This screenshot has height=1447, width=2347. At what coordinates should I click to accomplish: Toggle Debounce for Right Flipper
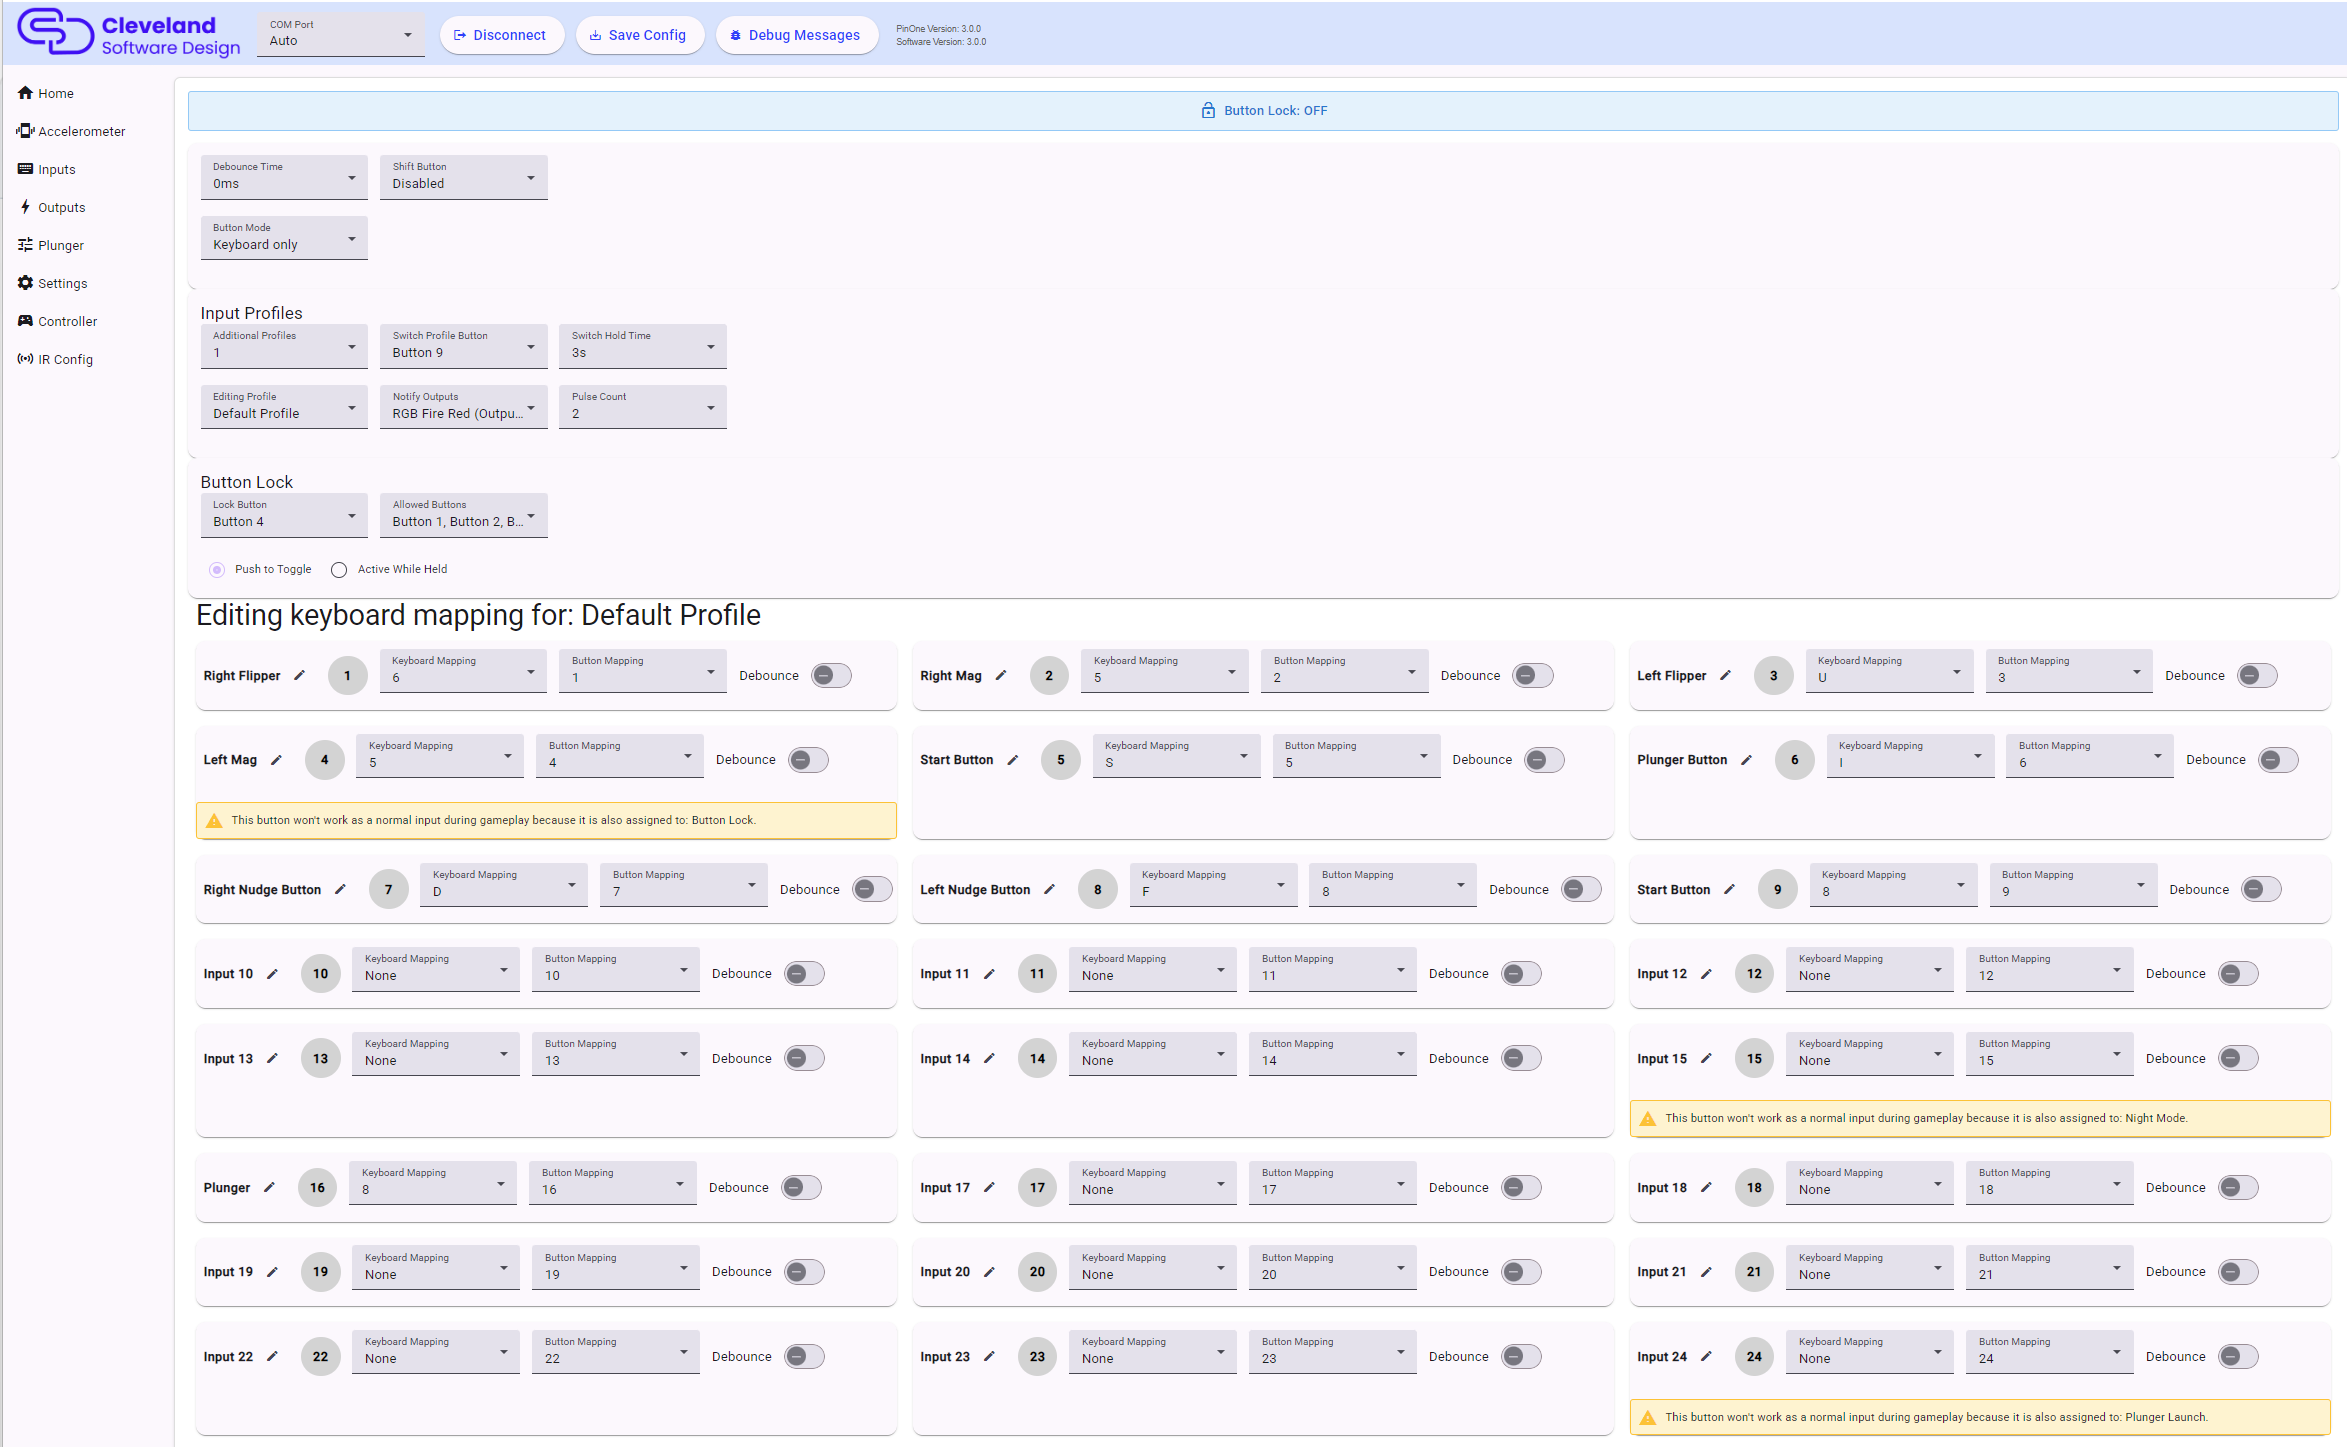tap(831, 676)
